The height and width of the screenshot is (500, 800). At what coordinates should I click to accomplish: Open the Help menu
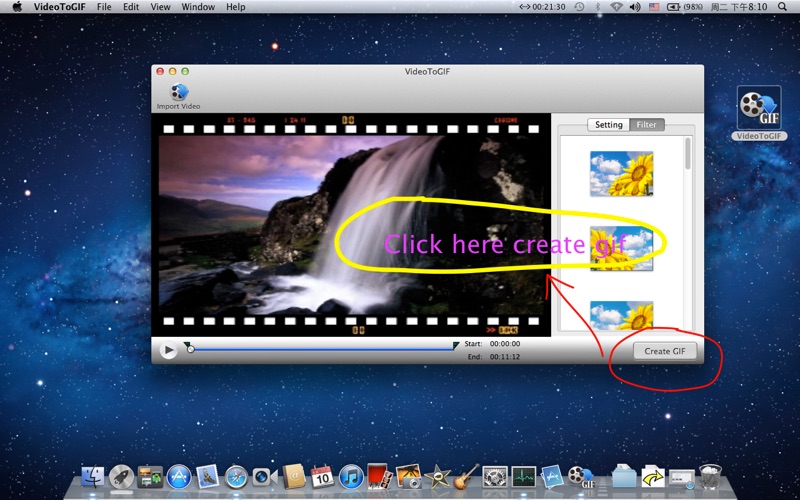point(236,7)
